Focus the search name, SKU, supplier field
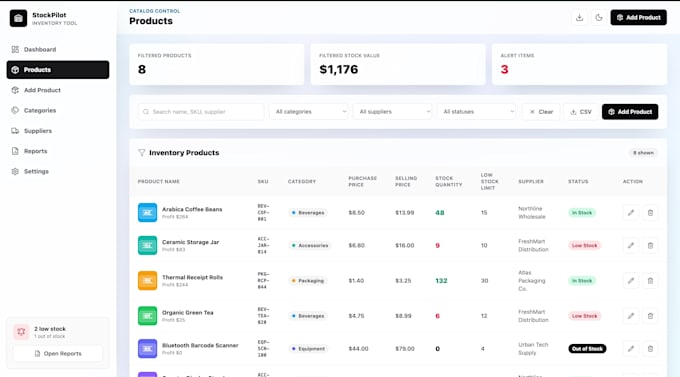The image size is (680, 377). (201, 112)
